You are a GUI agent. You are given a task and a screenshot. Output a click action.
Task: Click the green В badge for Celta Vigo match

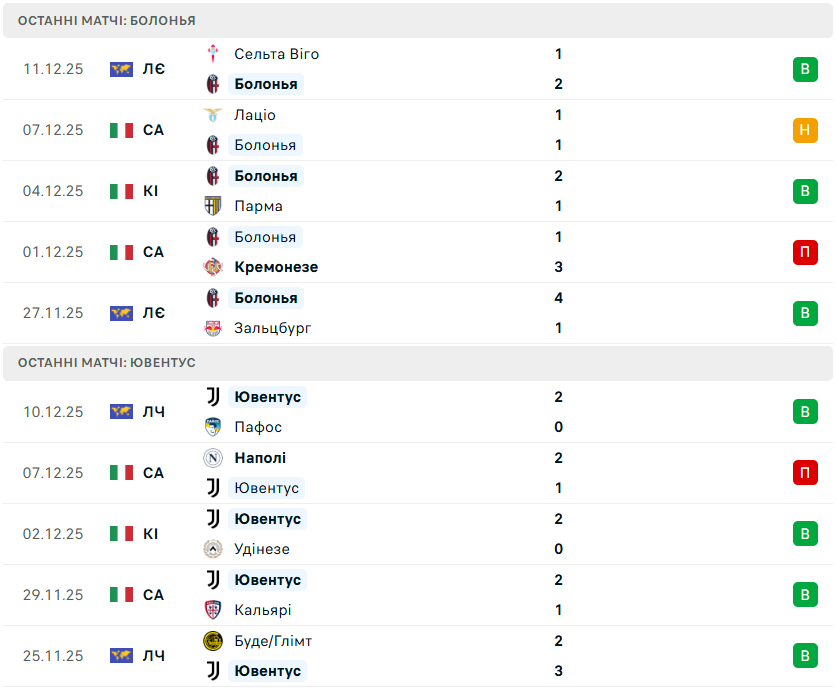[805, 69]
